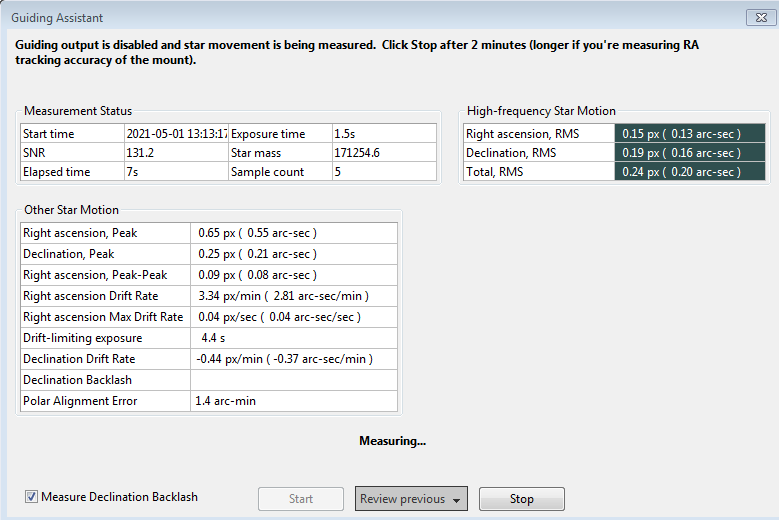The height and width of the screenshot is (520, 779).
Task: Click the Star mass value cell
Action: point(384,152)
